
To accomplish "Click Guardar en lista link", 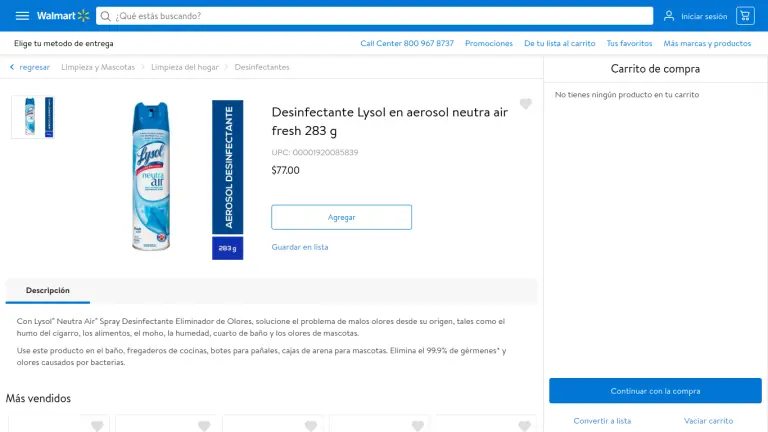I will (300, 247).
